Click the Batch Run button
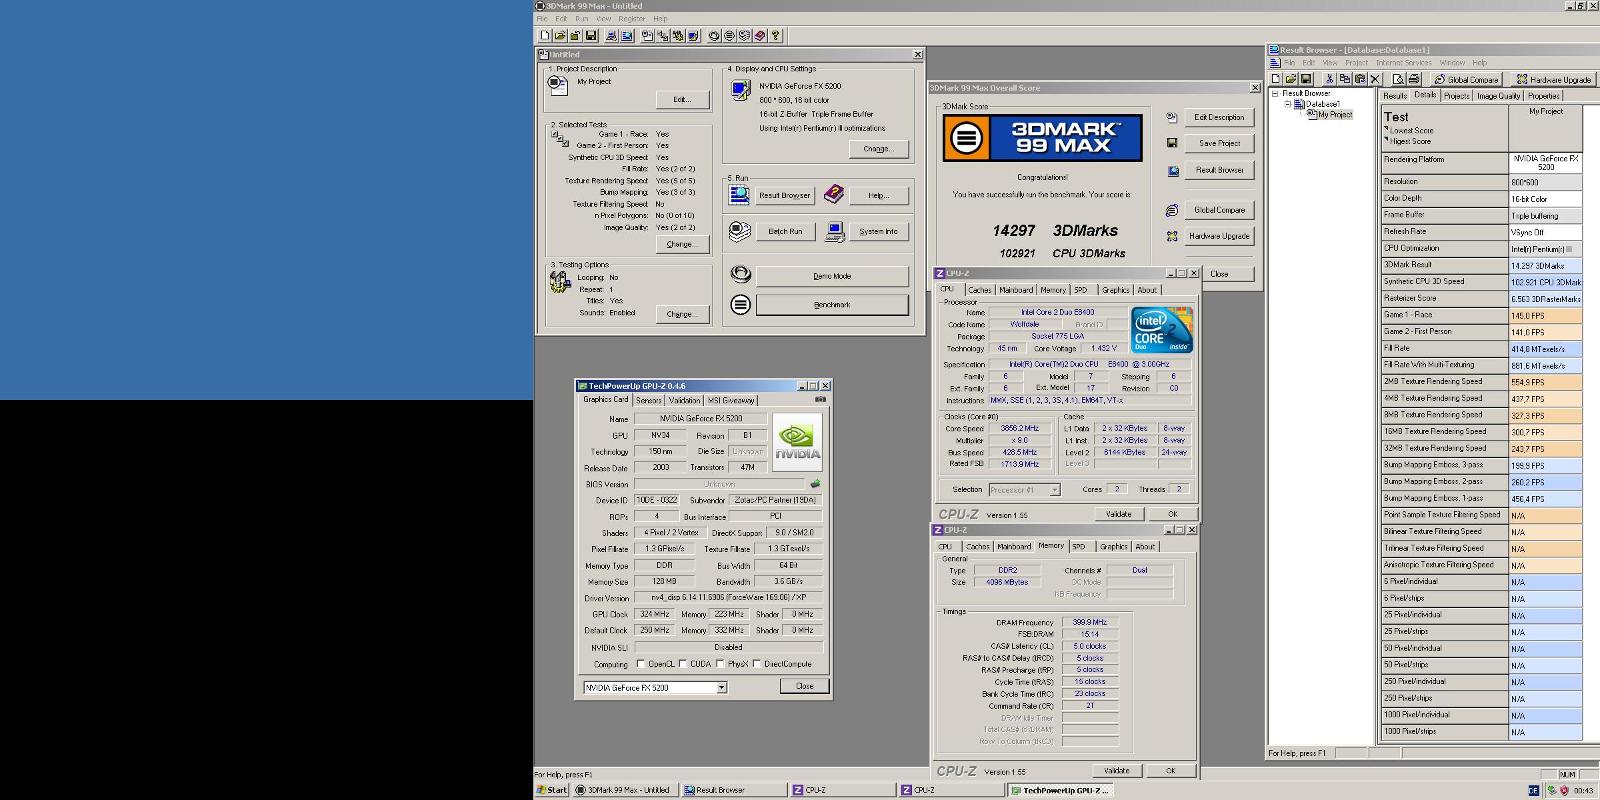Image resolution: width=1600 pixels, height=800 pixels. (x=785, y=231)
